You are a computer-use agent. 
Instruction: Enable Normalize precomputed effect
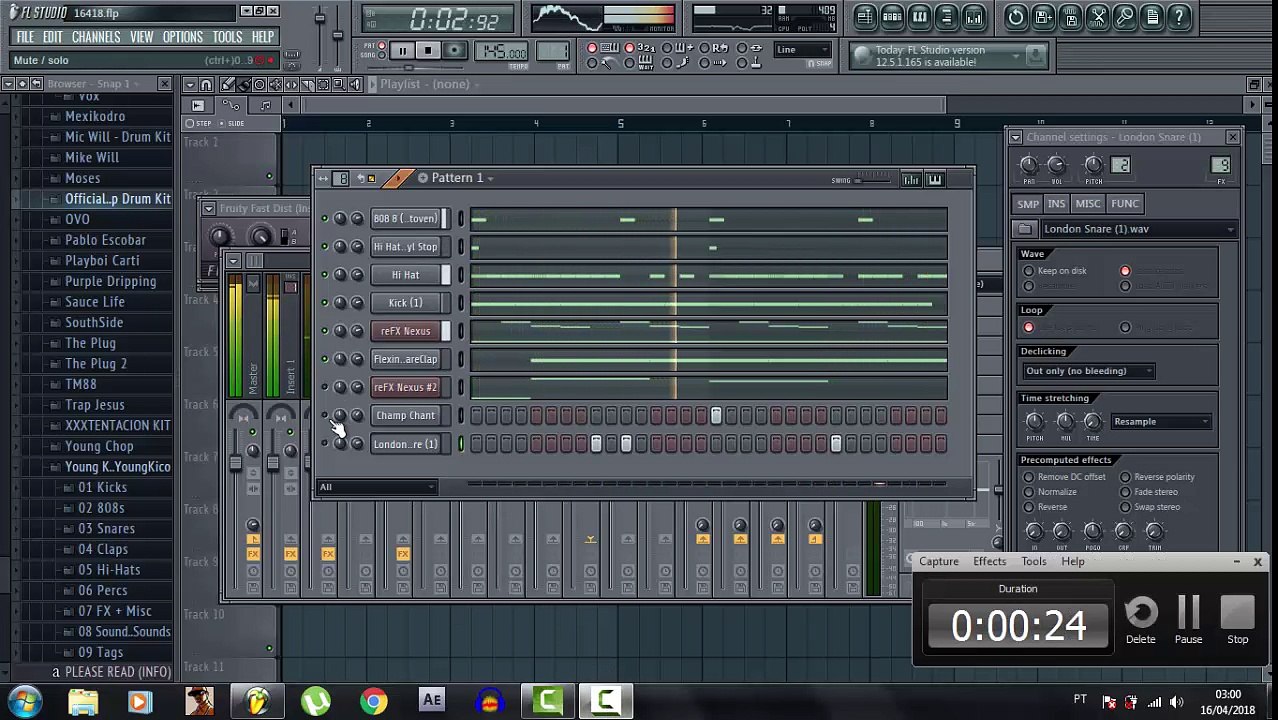(1029, 492)
